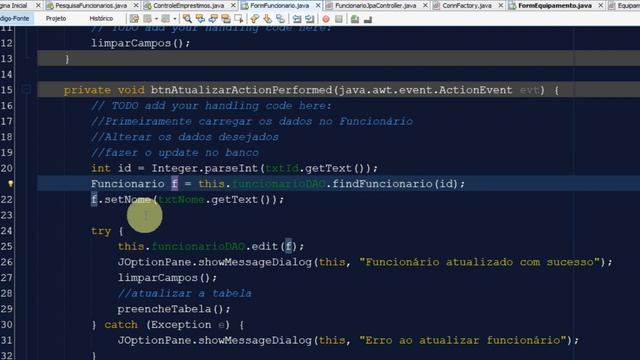Open the forward history dropdown arrow
Screen dimensions: 640x360
pos(174,19)
